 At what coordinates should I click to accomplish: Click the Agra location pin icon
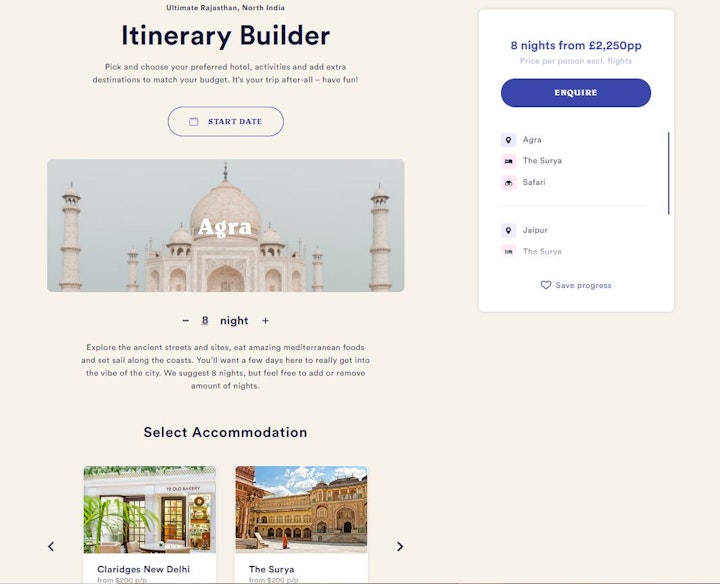pyautogui.click(x=508, y=140)
